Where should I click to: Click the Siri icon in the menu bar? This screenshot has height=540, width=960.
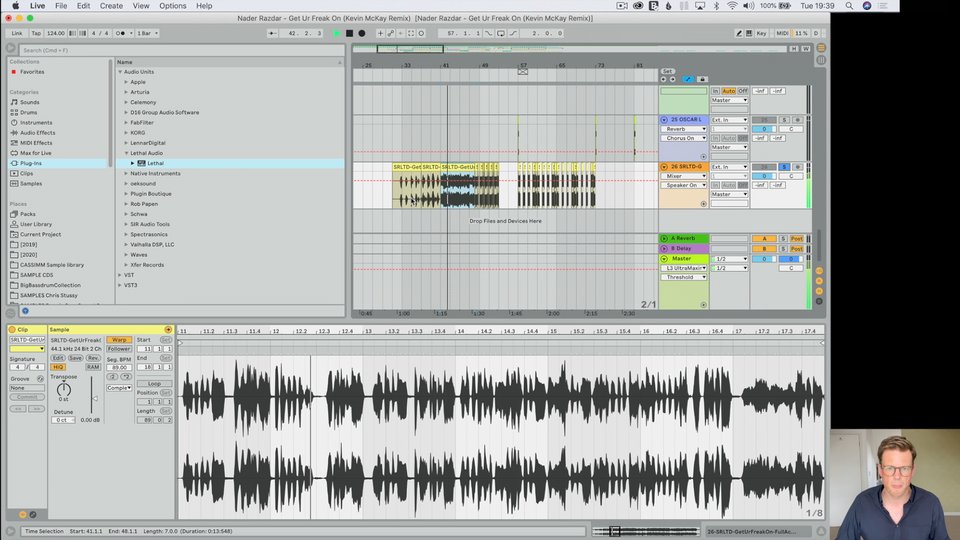tap(867, 6)
